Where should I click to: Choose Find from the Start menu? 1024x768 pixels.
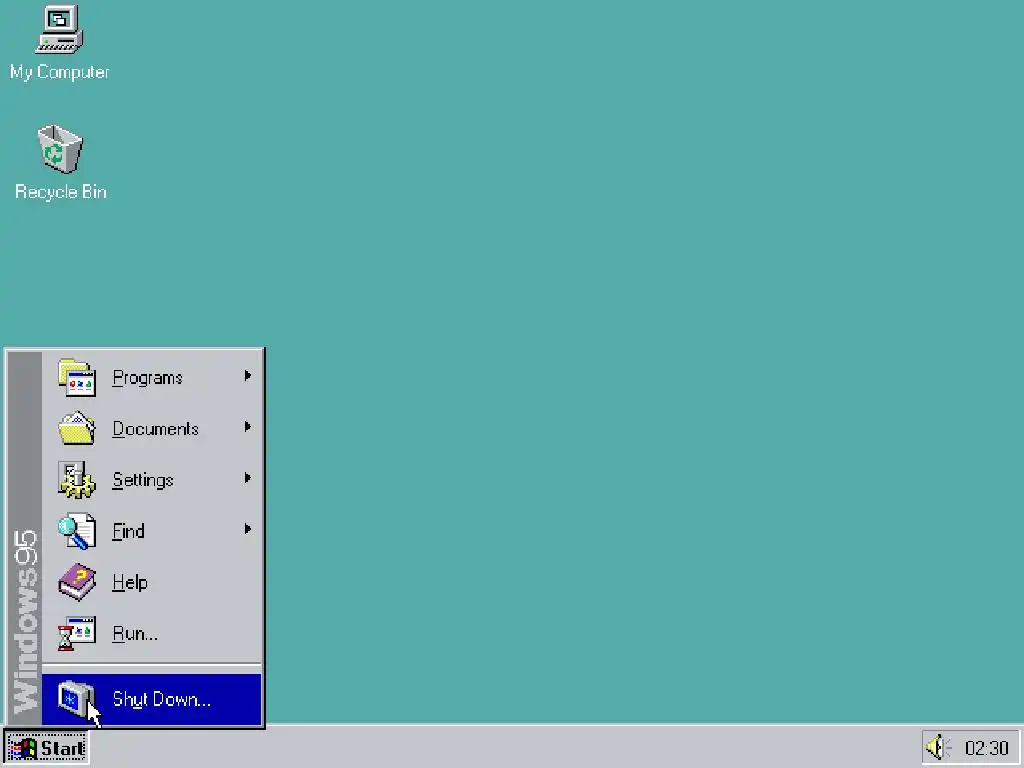[x=152, y=531]
